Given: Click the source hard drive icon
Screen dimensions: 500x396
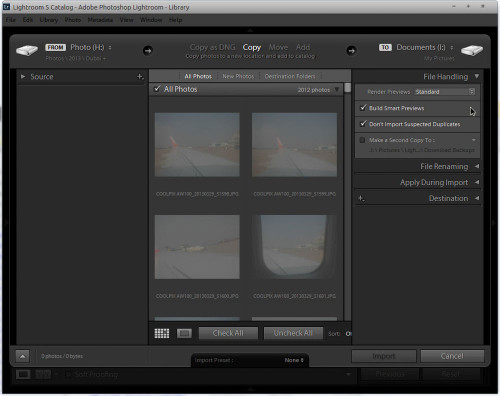Looking at the screenshot, I should tap(27, 50).
